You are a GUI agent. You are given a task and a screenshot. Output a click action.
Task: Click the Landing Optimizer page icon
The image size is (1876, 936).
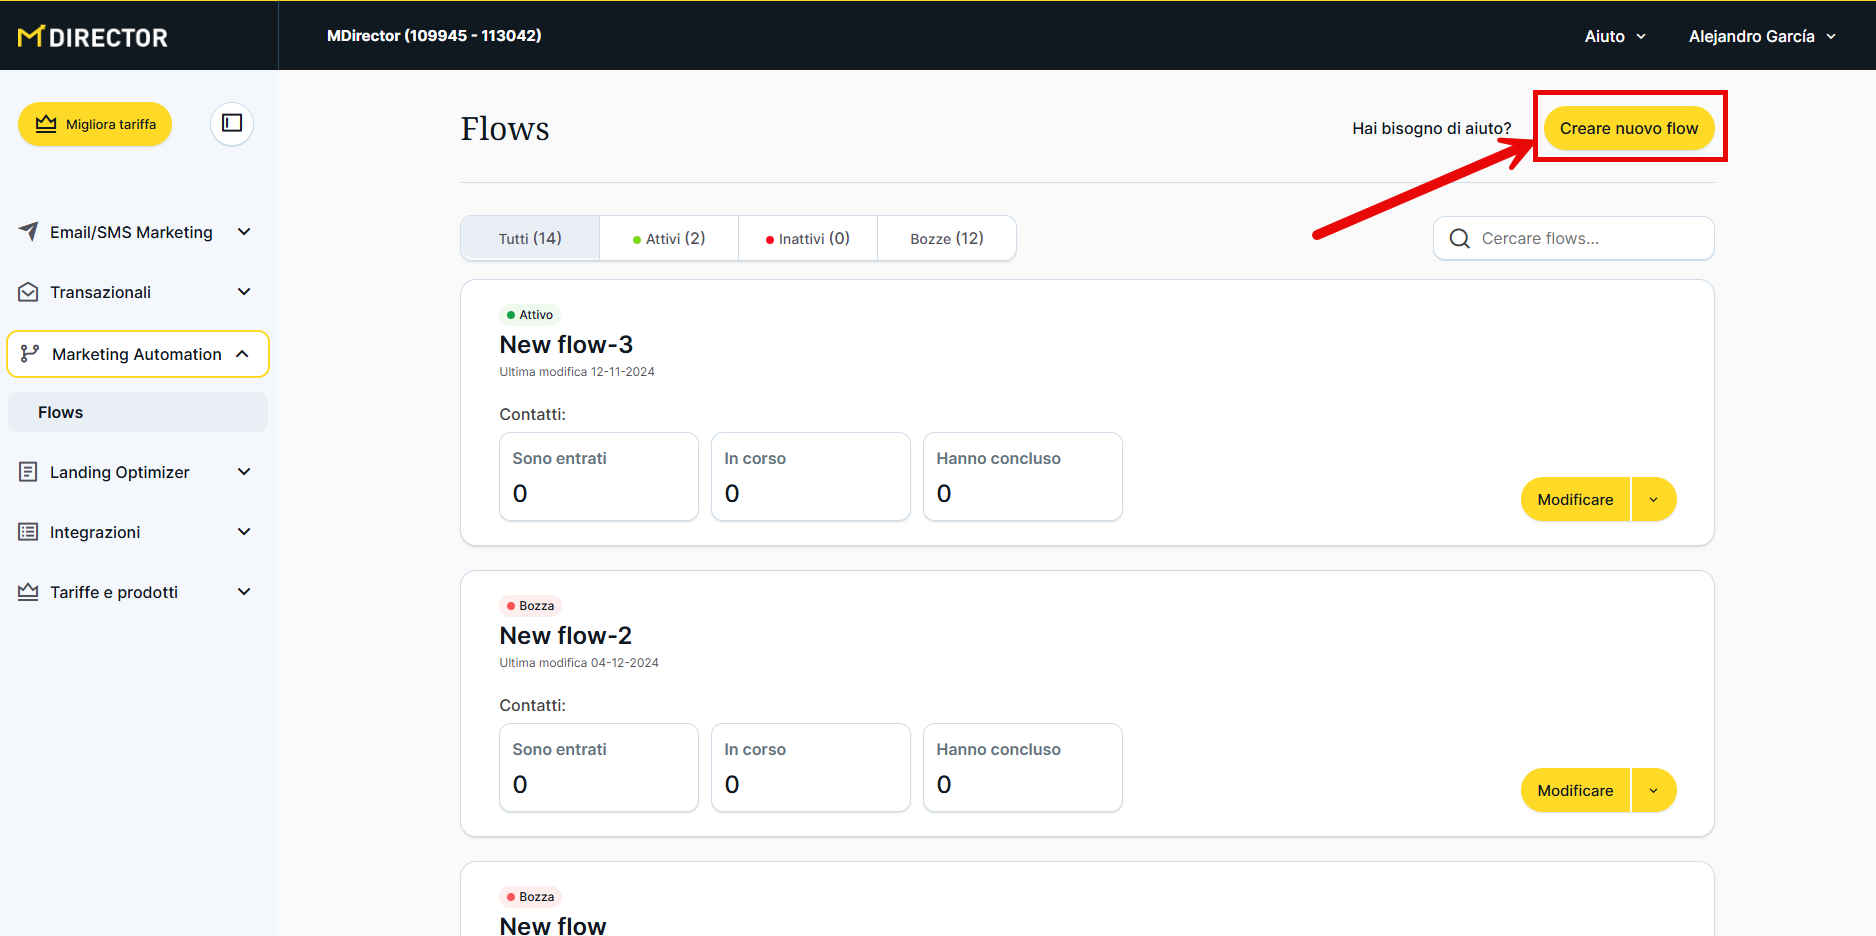click(x=28, y=472)
